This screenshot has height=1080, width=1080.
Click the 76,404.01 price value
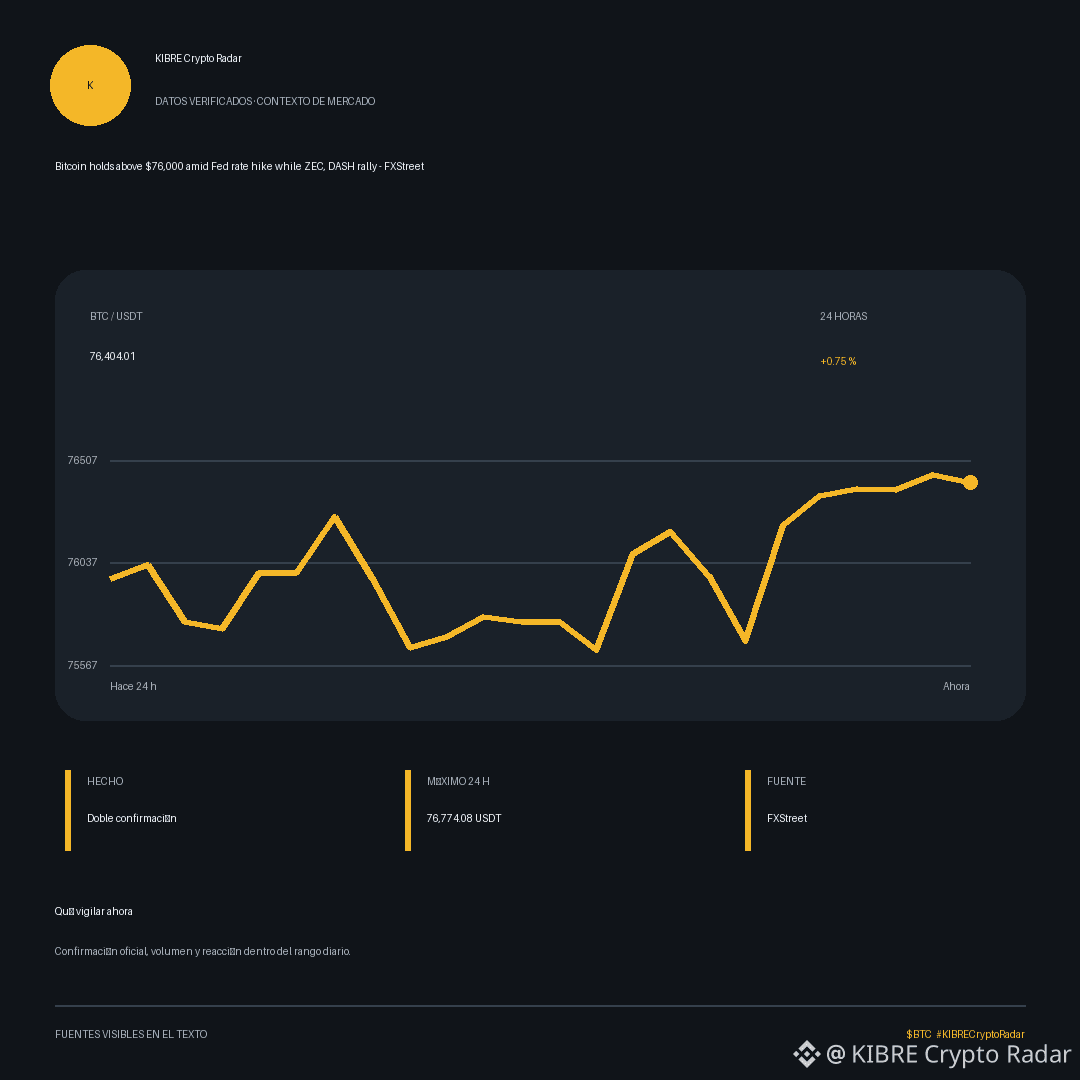coord(112,356)
